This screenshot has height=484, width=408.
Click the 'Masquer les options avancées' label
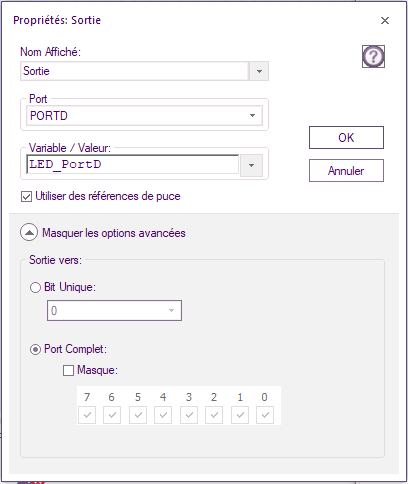pyautogui.click(x=114, y=233)
